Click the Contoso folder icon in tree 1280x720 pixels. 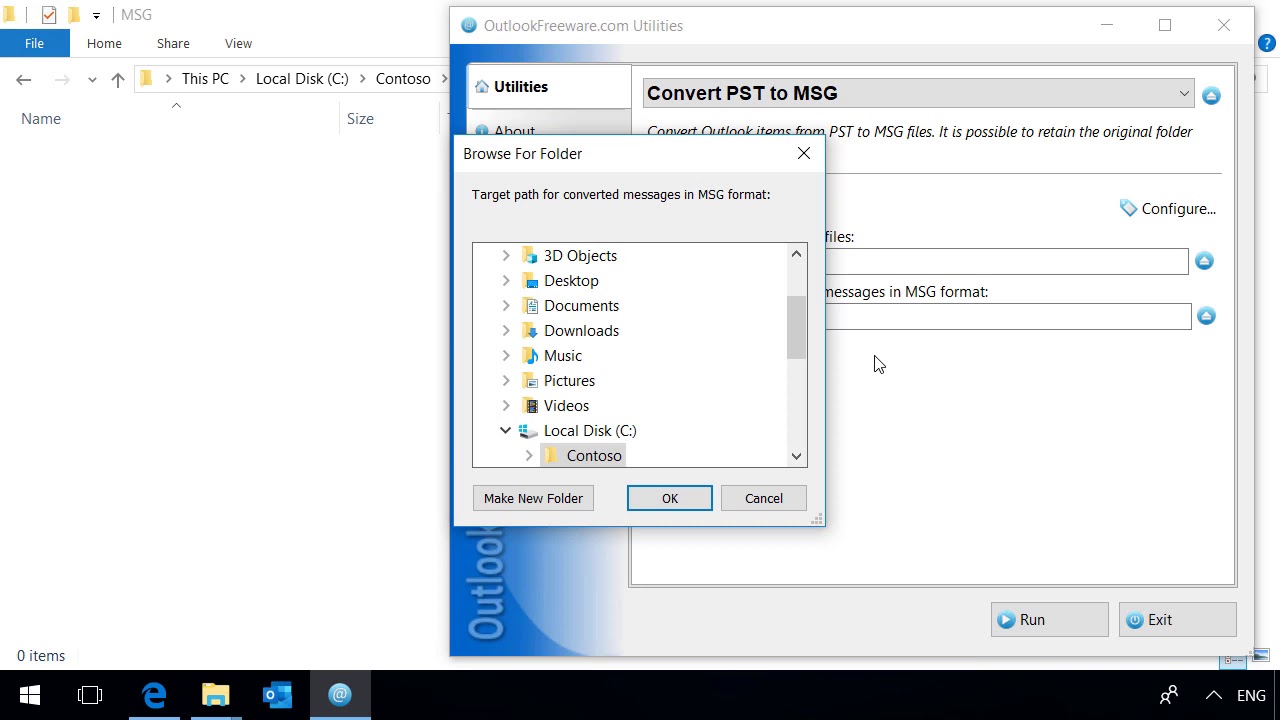coord(552,456)
